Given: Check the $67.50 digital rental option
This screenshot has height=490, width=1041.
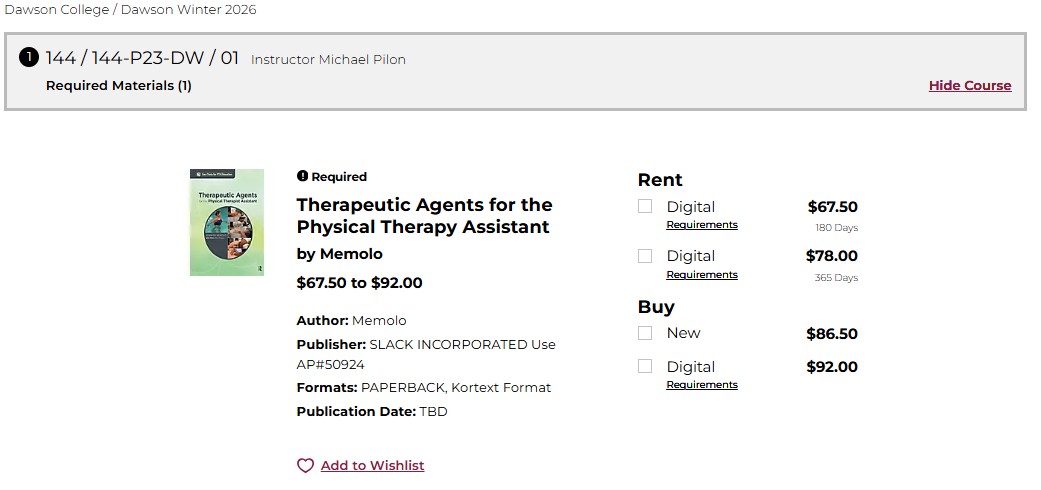Looking at the screenshot, I should click(x=645, y=206).
